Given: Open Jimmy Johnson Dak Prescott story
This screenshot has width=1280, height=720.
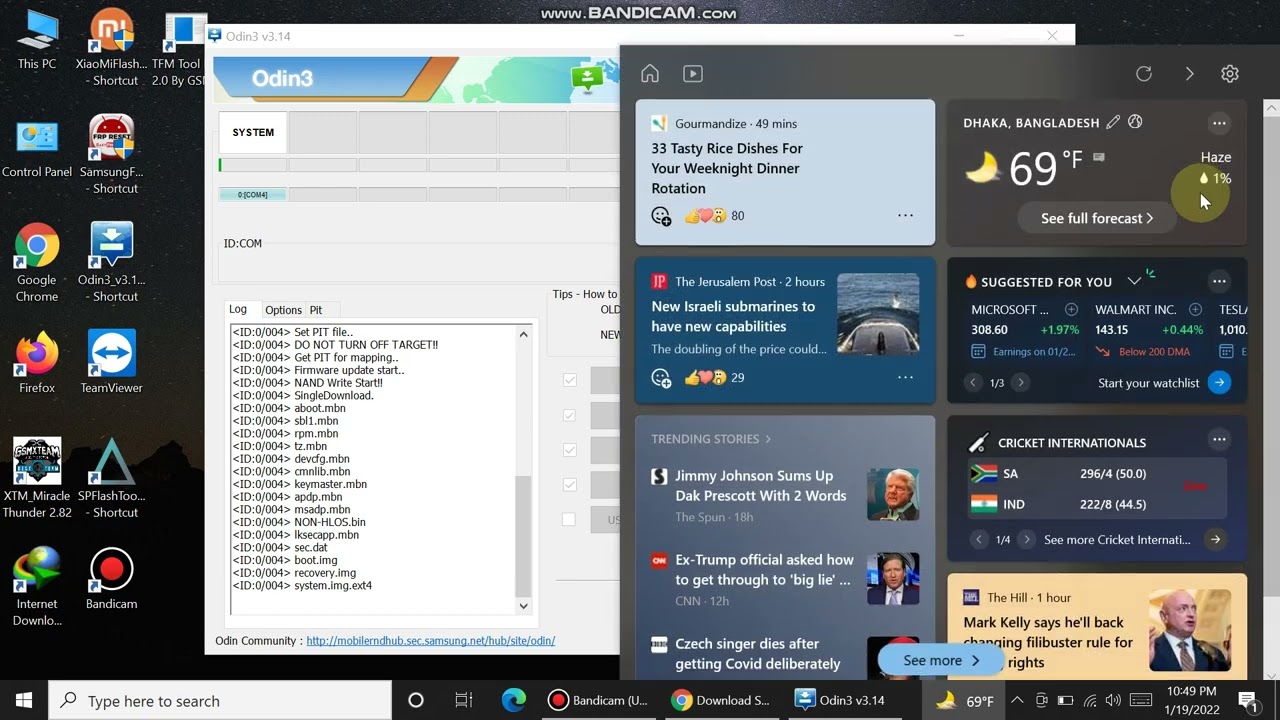Looking at the screenshot, I should click(x=761, y=486).
